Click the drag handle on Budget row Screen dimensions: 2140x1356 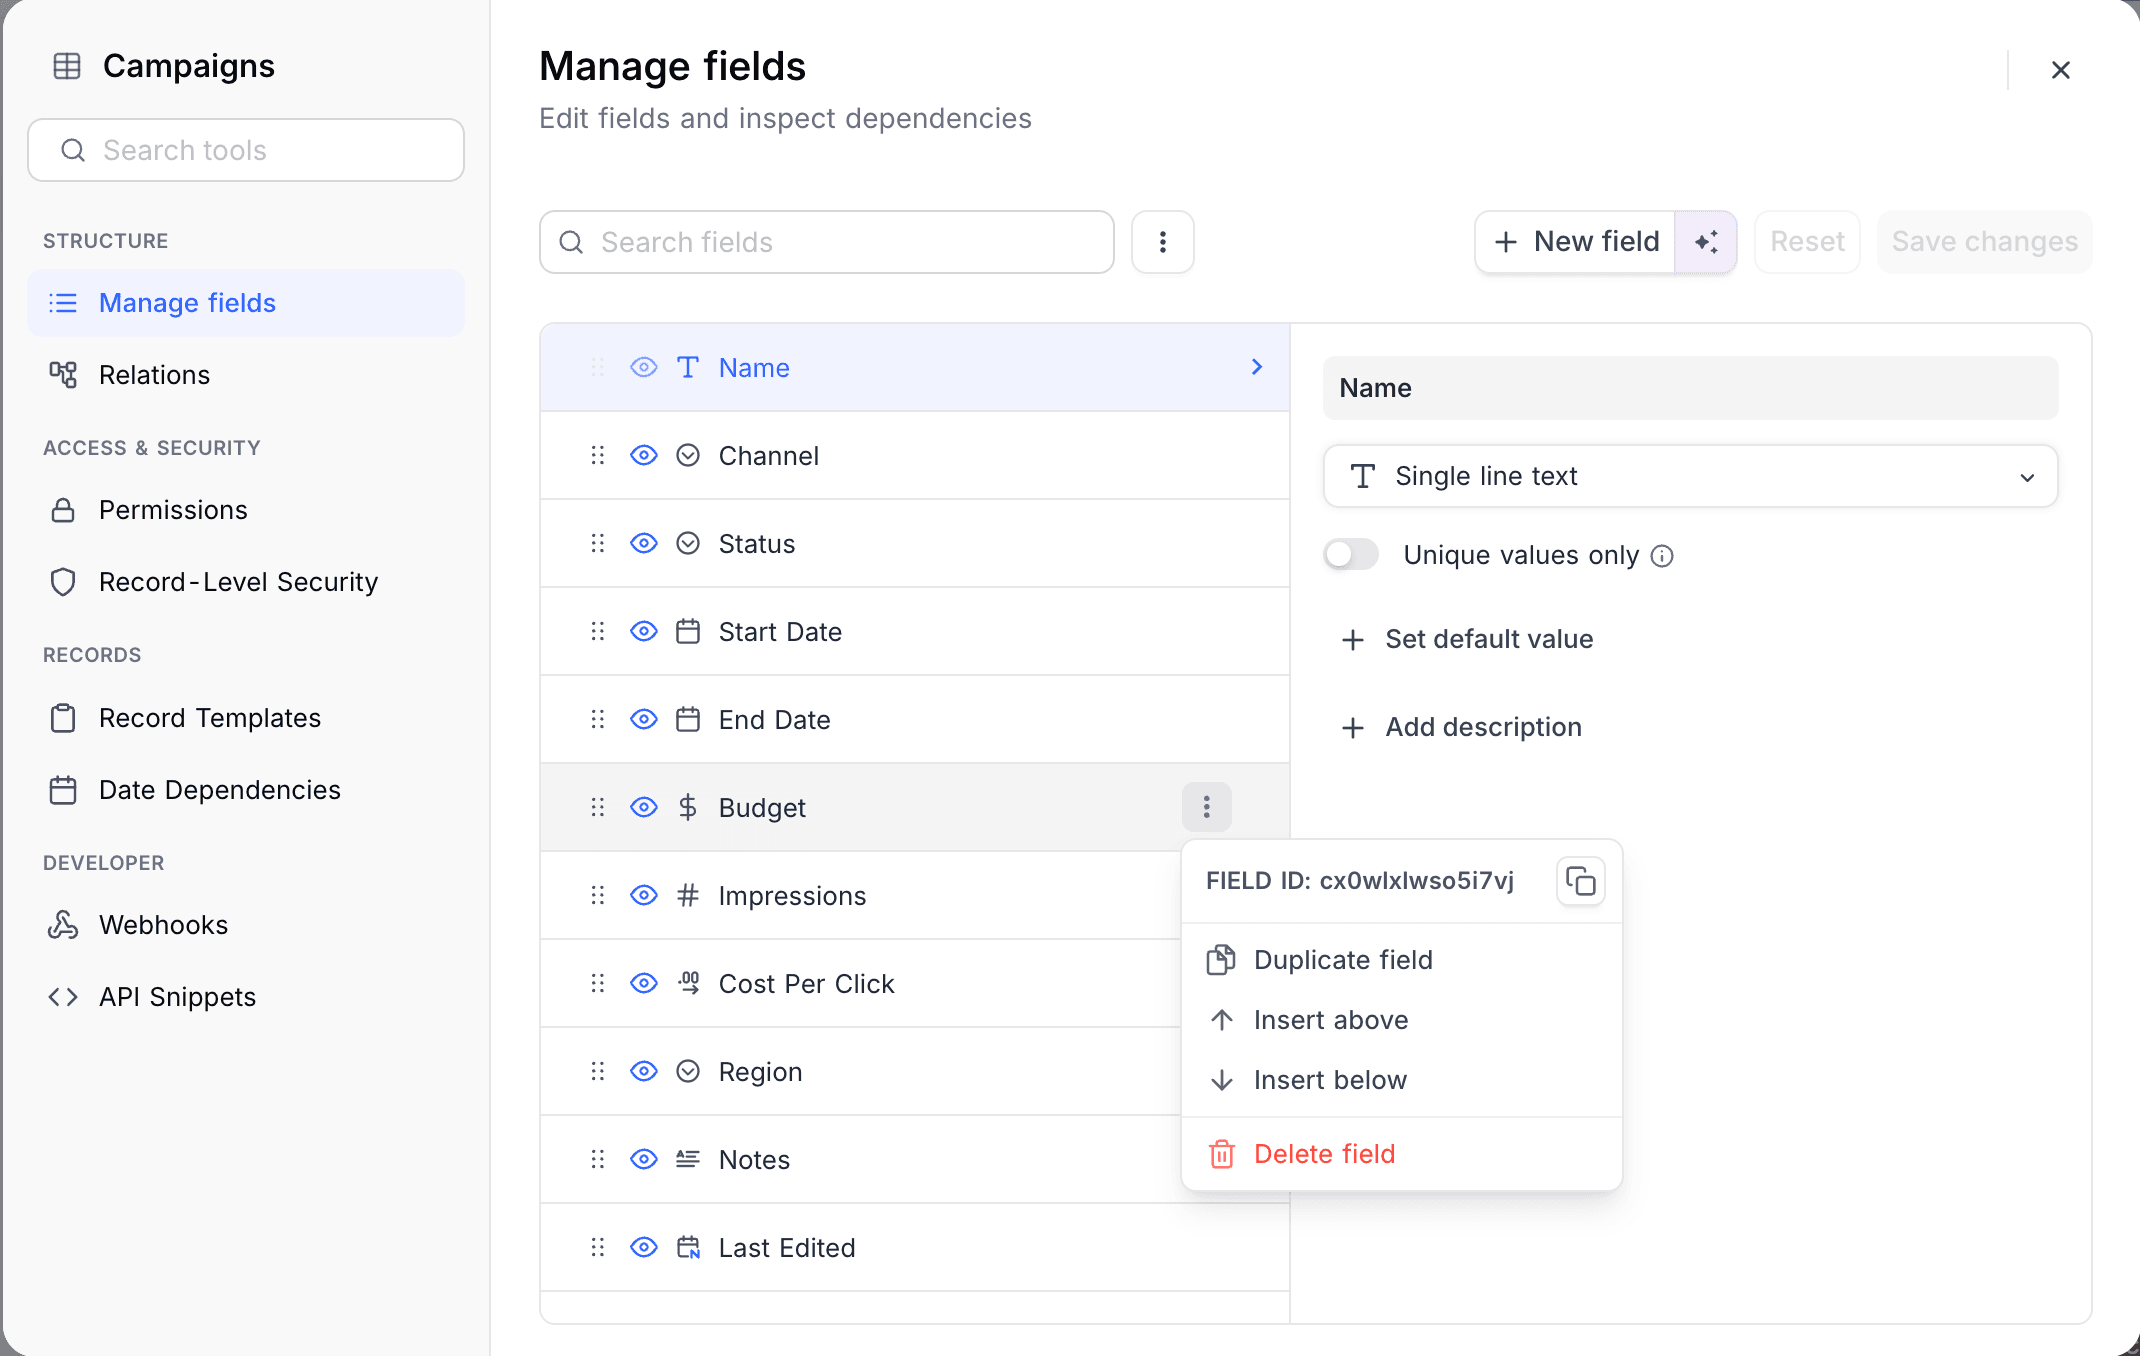[x=598, y=808]
